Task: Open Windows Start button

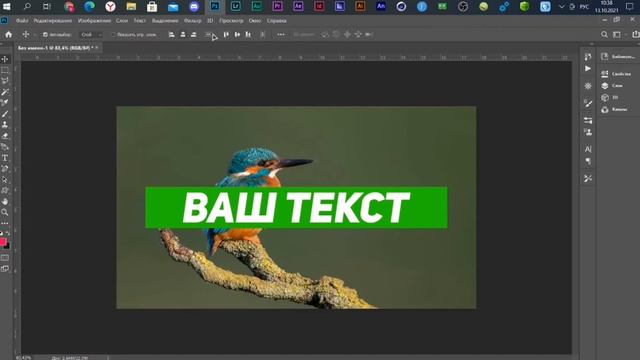Action: pos(7,7)
